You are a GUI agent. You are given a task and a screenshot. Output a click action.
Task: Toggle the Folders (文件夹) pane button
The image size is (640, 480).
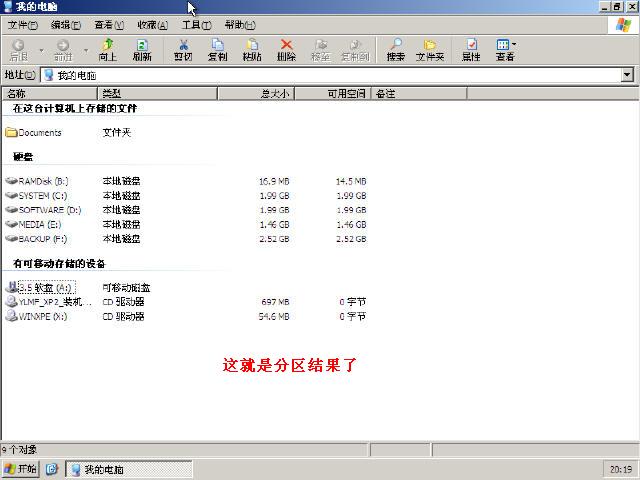click(430, 50)
